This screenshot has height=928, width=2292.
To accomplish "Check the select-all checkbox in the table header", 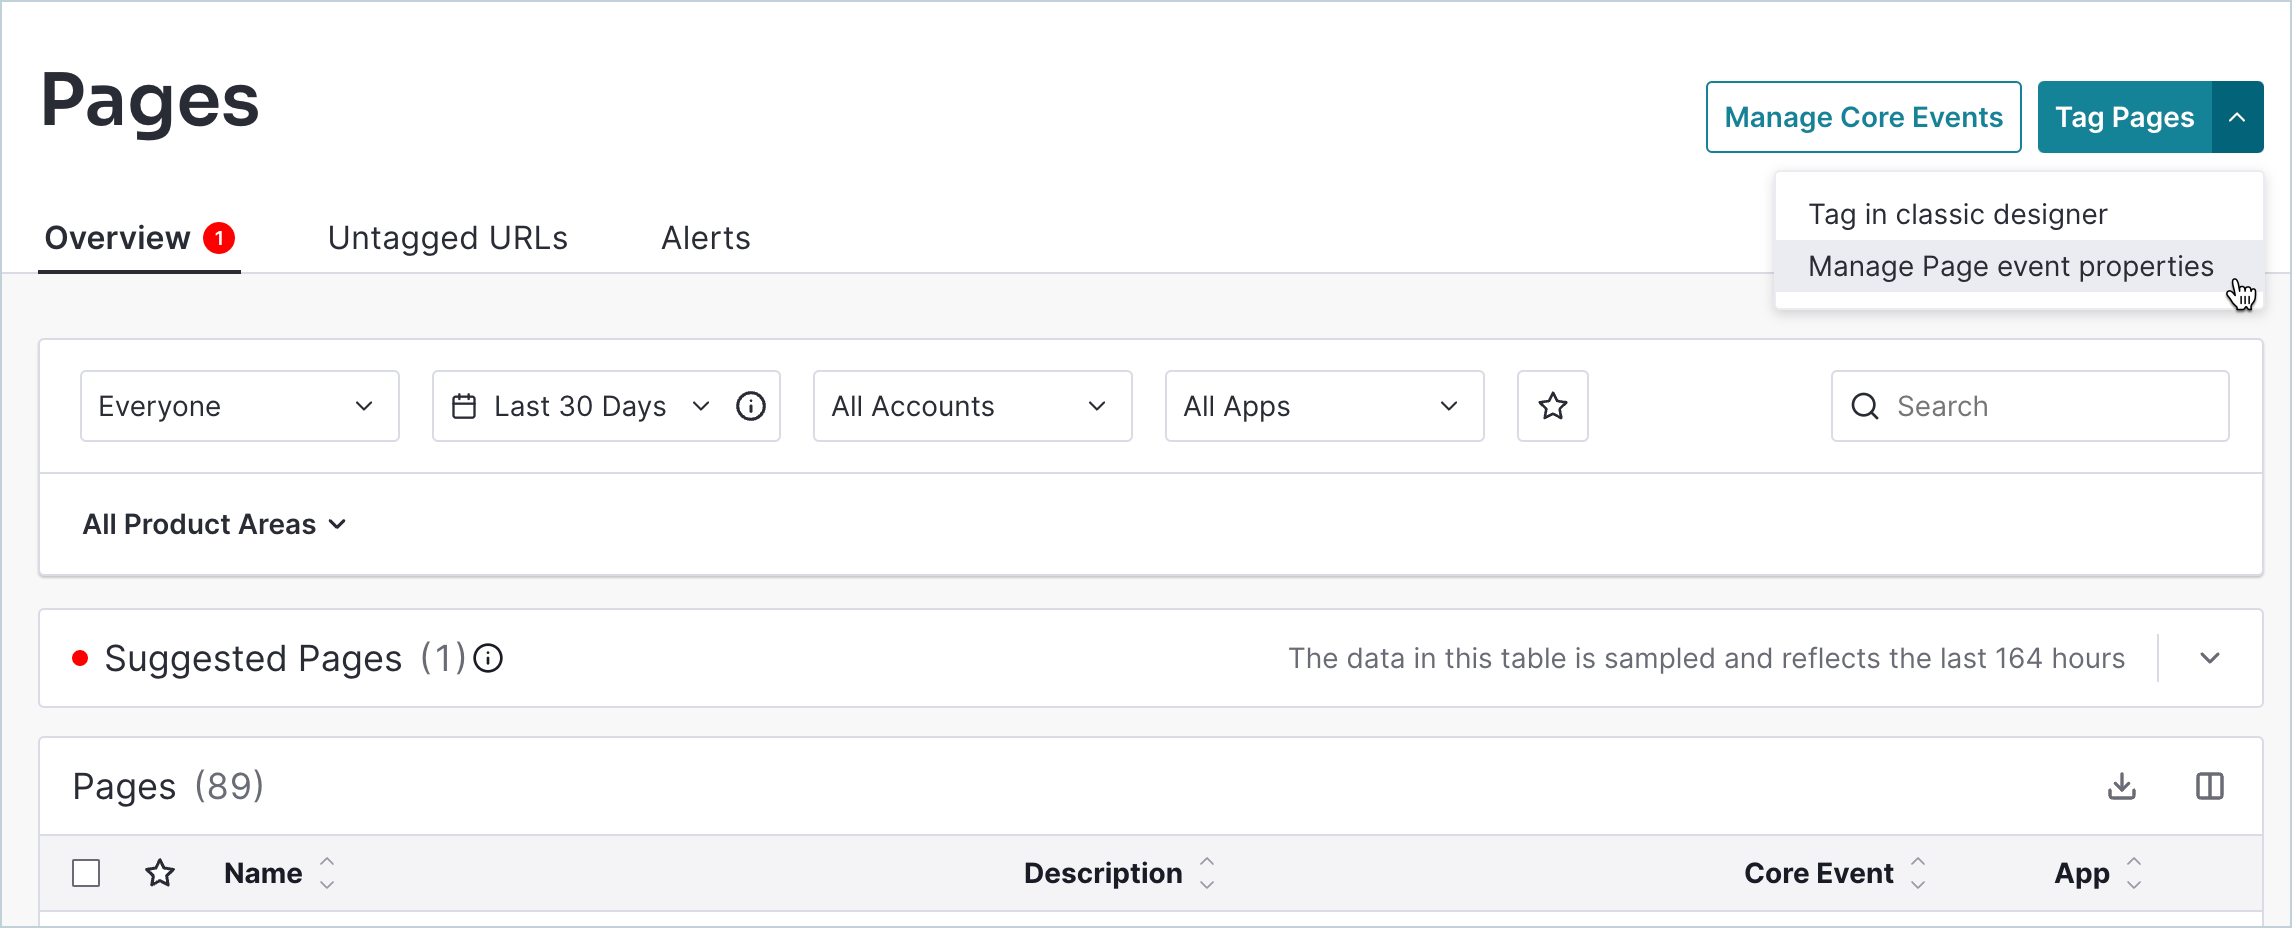I will (x=86, y=872).
